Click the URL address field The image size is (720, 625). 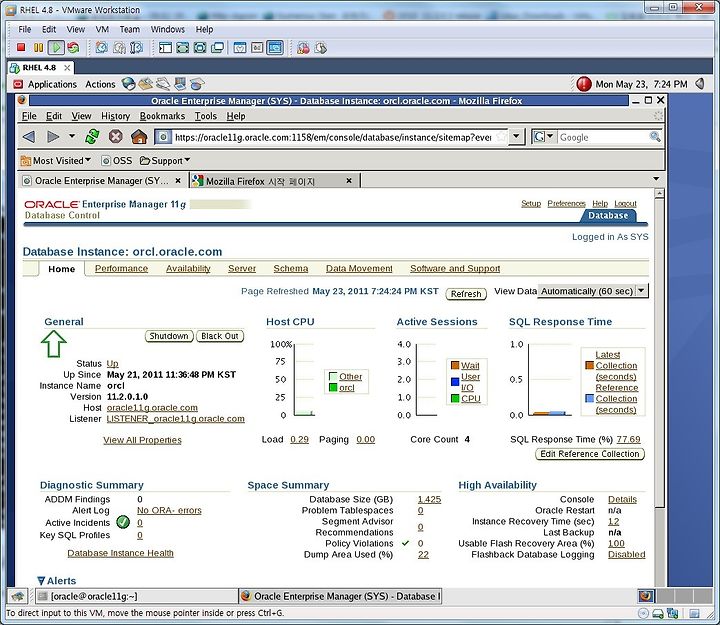pyautogui.click(x=333, y=137)
